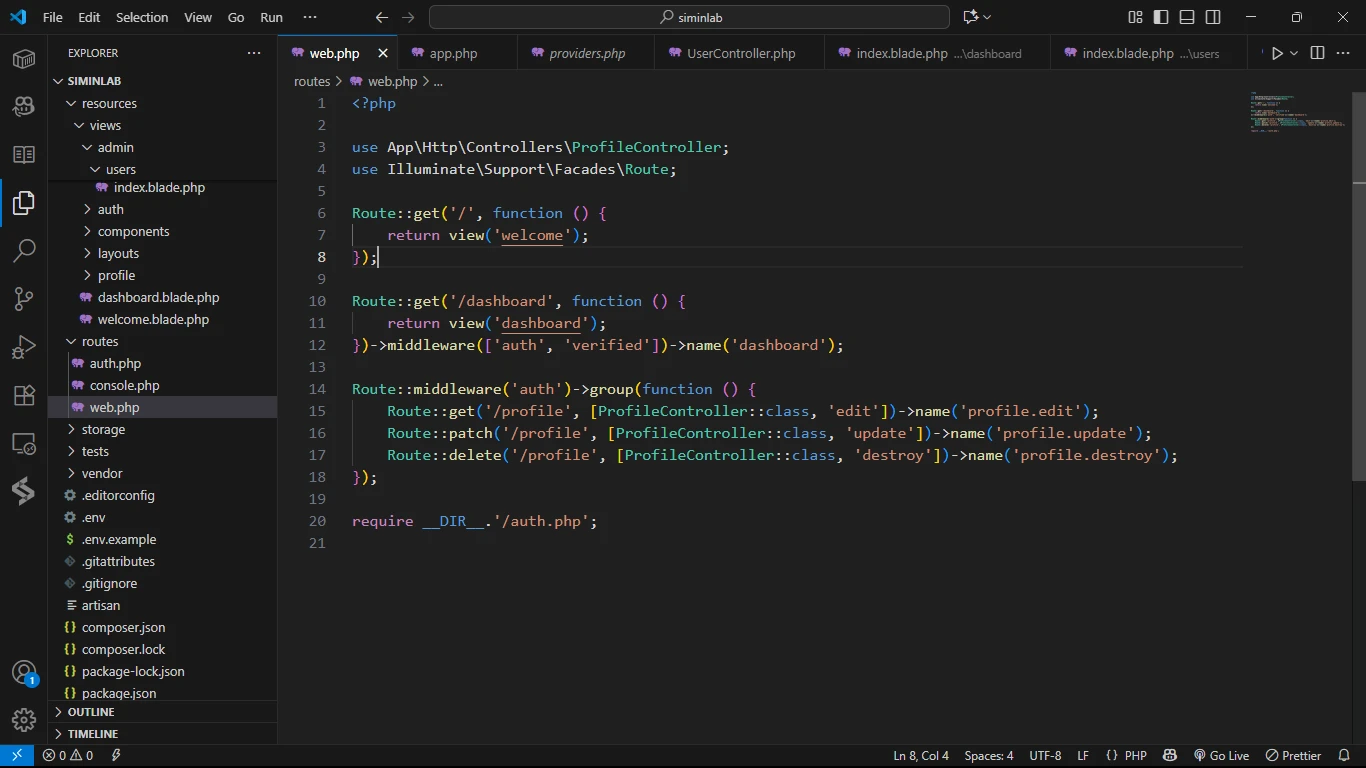Screen dimensions: 1366x768
Task: Click the siminlab command center search box
Action: click(689, 17)
